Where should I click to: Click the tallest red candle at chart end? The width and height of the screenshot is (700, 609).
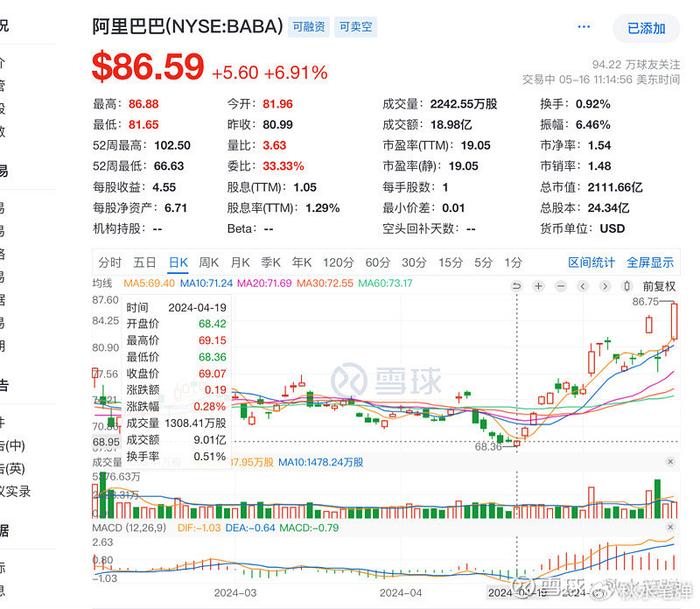click(x=674, y=321)
